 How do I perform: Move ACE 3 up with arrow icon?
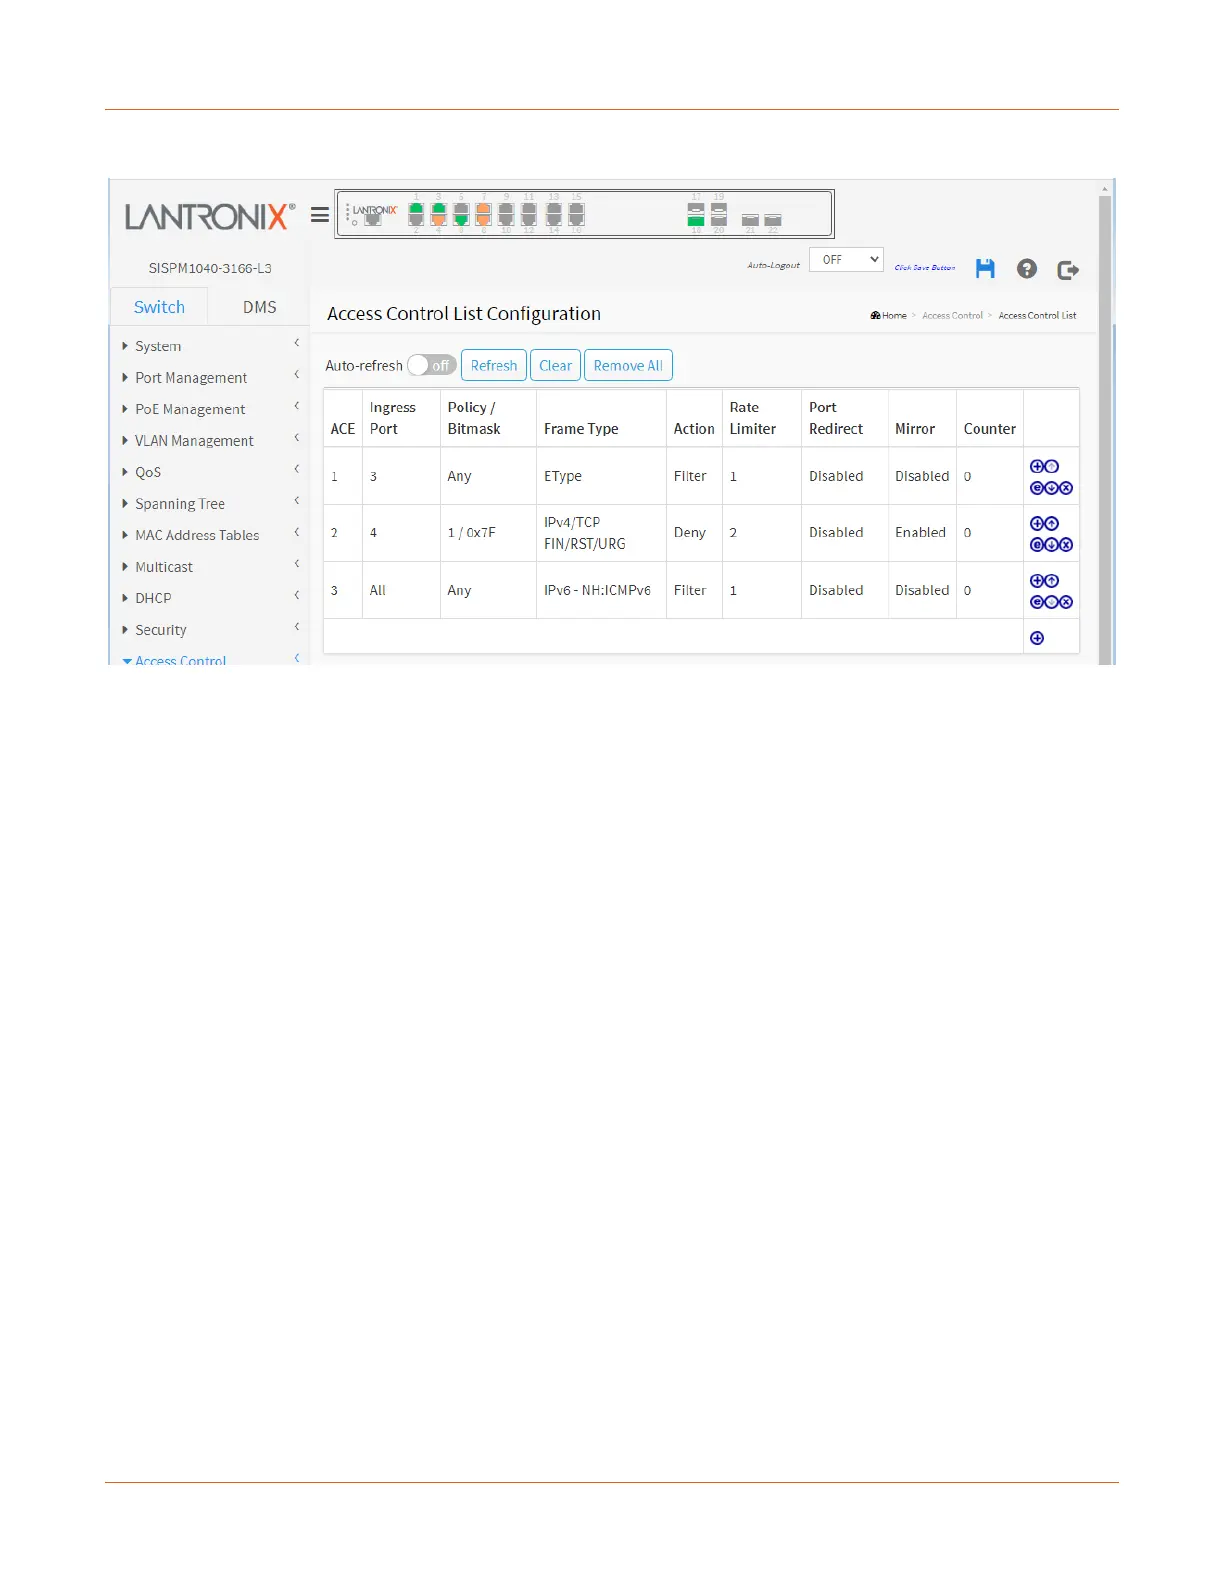pyautogui.click(x=1052, y=580)
